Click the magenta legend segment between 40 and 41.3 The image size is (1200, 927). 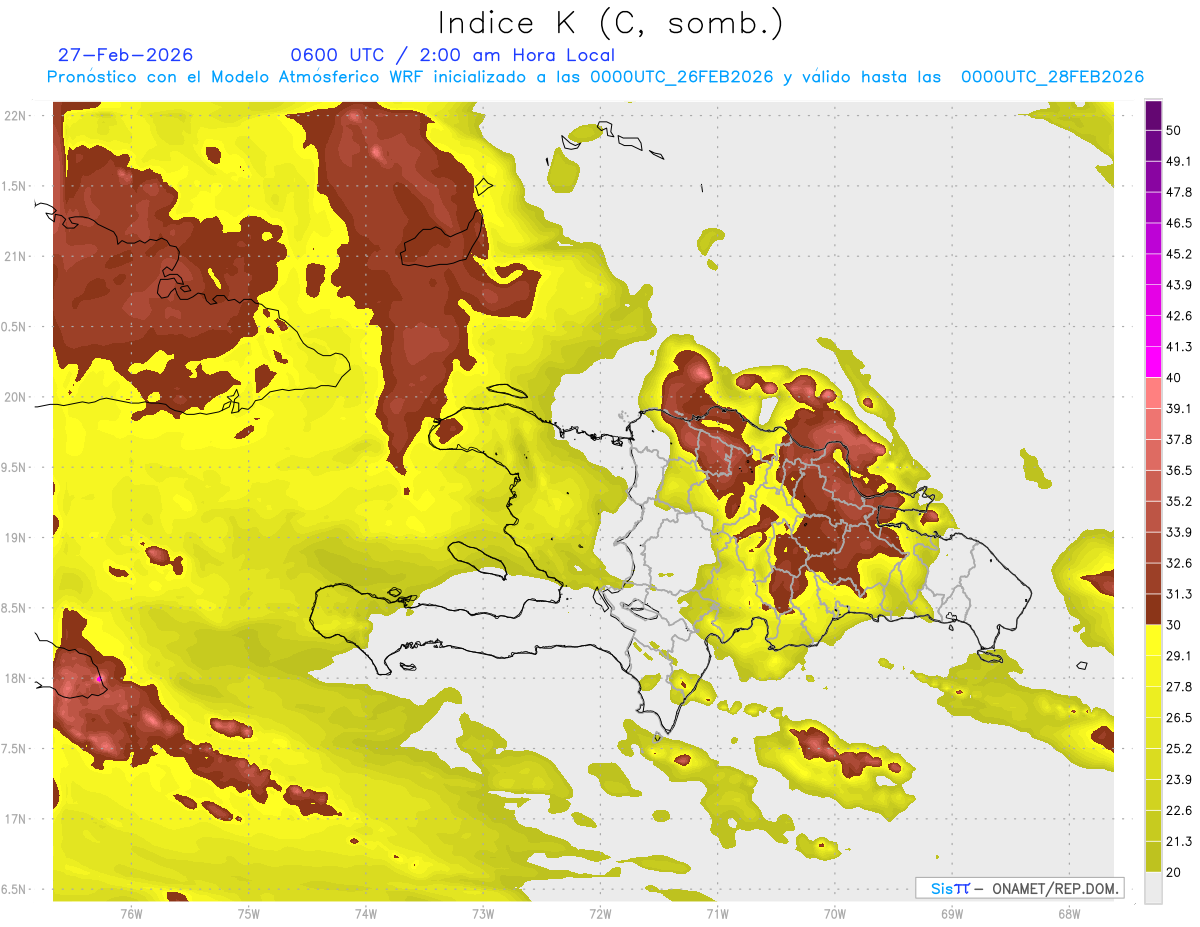click(x=1153, y=362)
